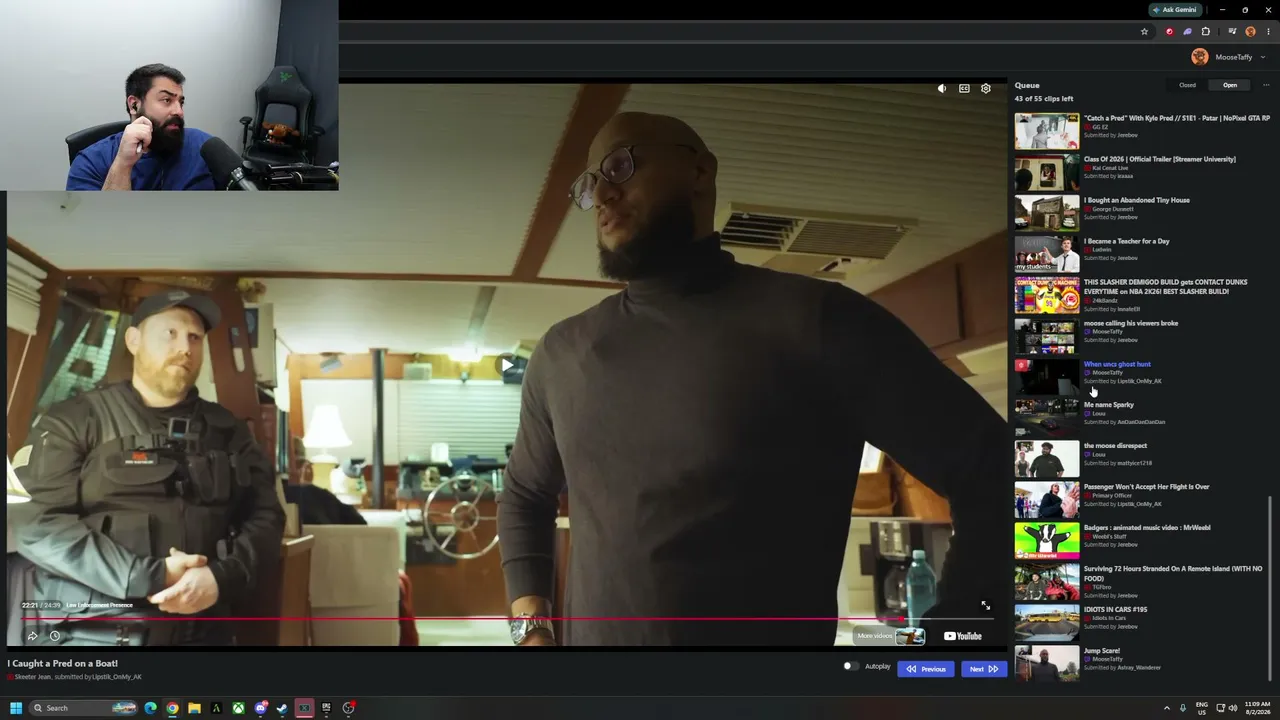Seek along the red video progress bar
The height and width of the screenshot is (720, 1280).
click(507, 619)
